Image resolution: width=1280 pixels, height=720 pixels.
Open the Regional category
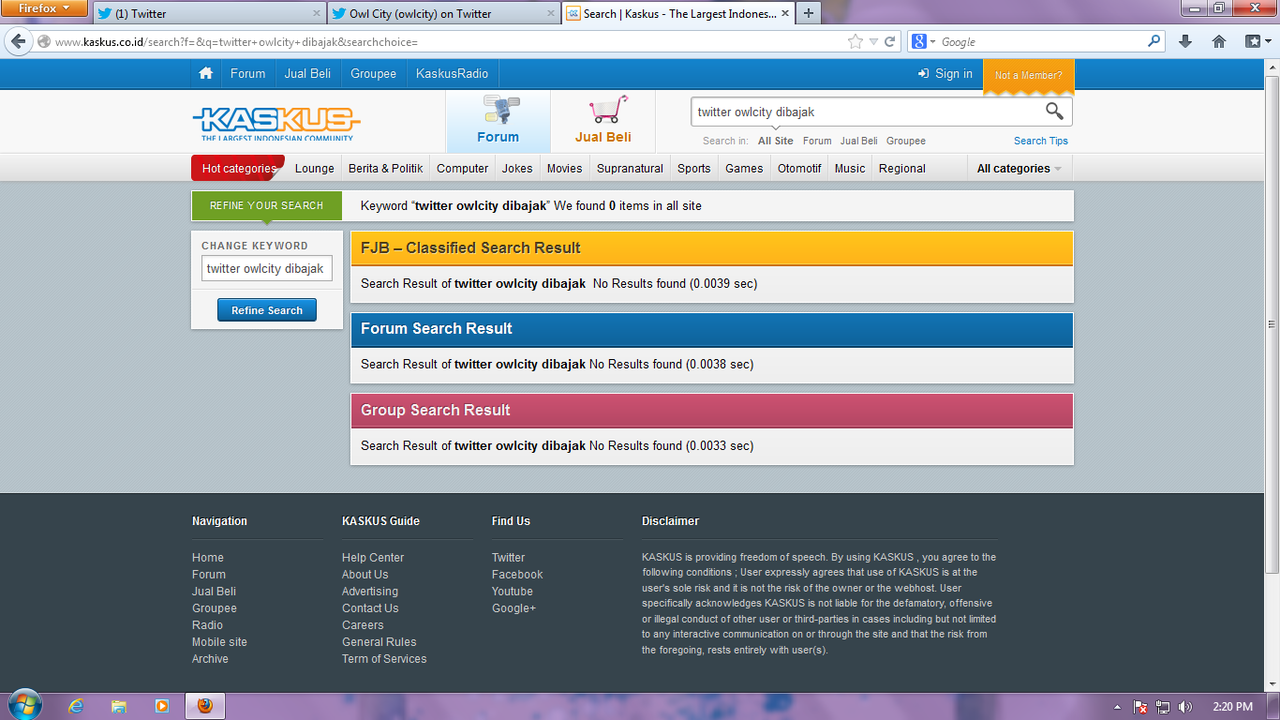point(902,168)
